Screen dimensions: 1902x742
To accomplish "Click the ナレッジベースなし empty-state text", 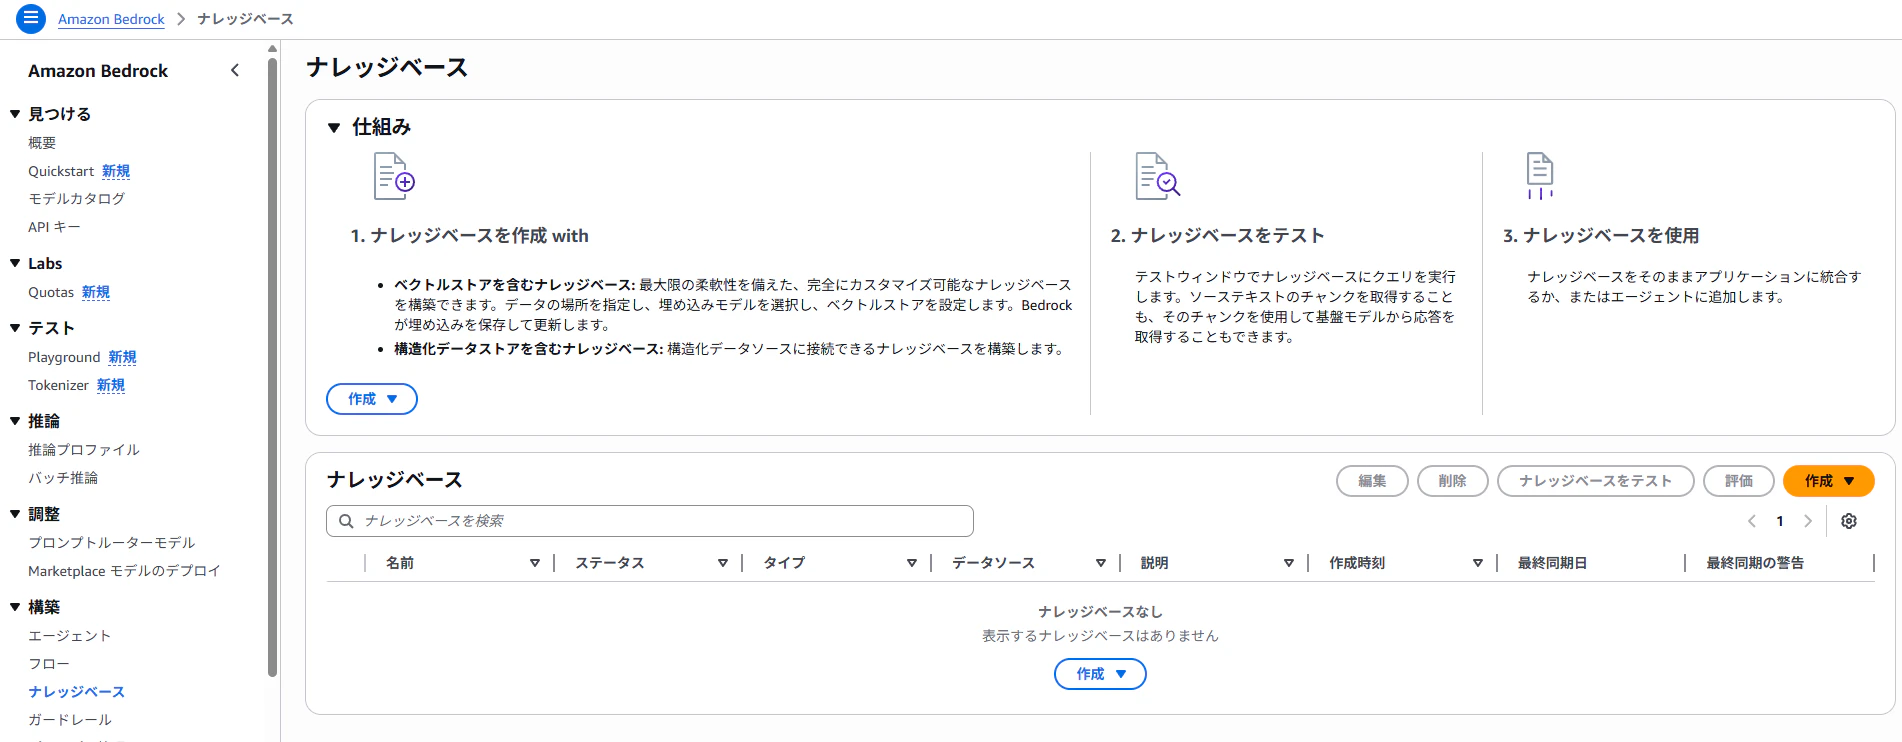I will [x=1100, y=612].
